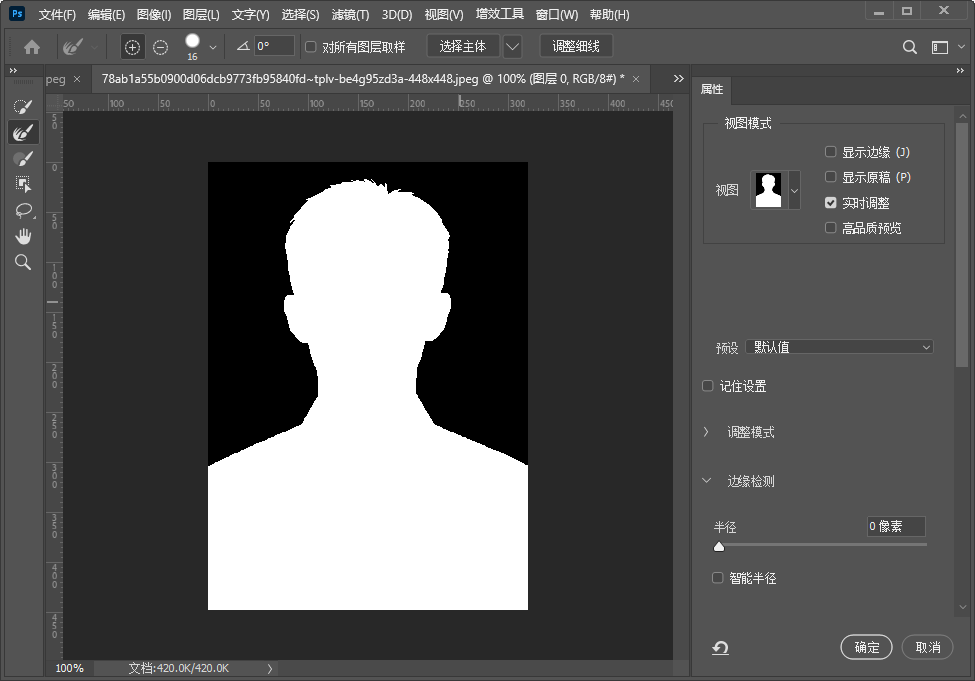
Task: Open the brush size picker dropdown
Action: point(213,47)
